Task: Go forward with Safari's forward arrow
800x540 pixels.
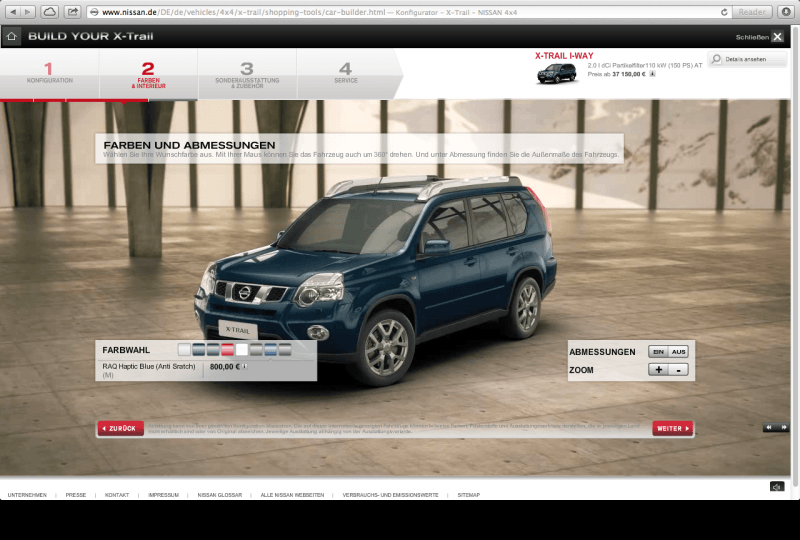Action: tap(28, 12)
